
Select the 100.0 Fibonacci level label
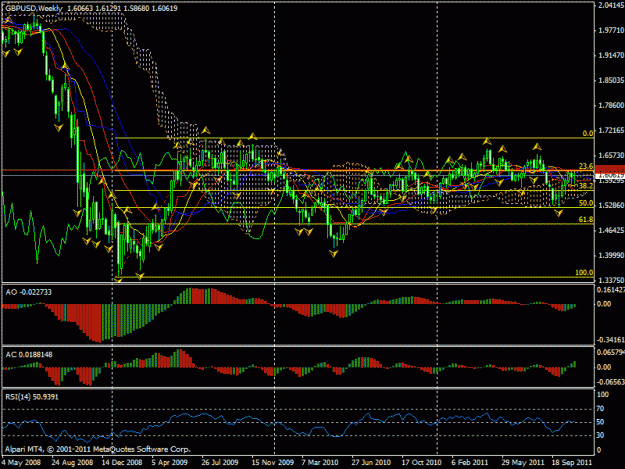[584, 273]
